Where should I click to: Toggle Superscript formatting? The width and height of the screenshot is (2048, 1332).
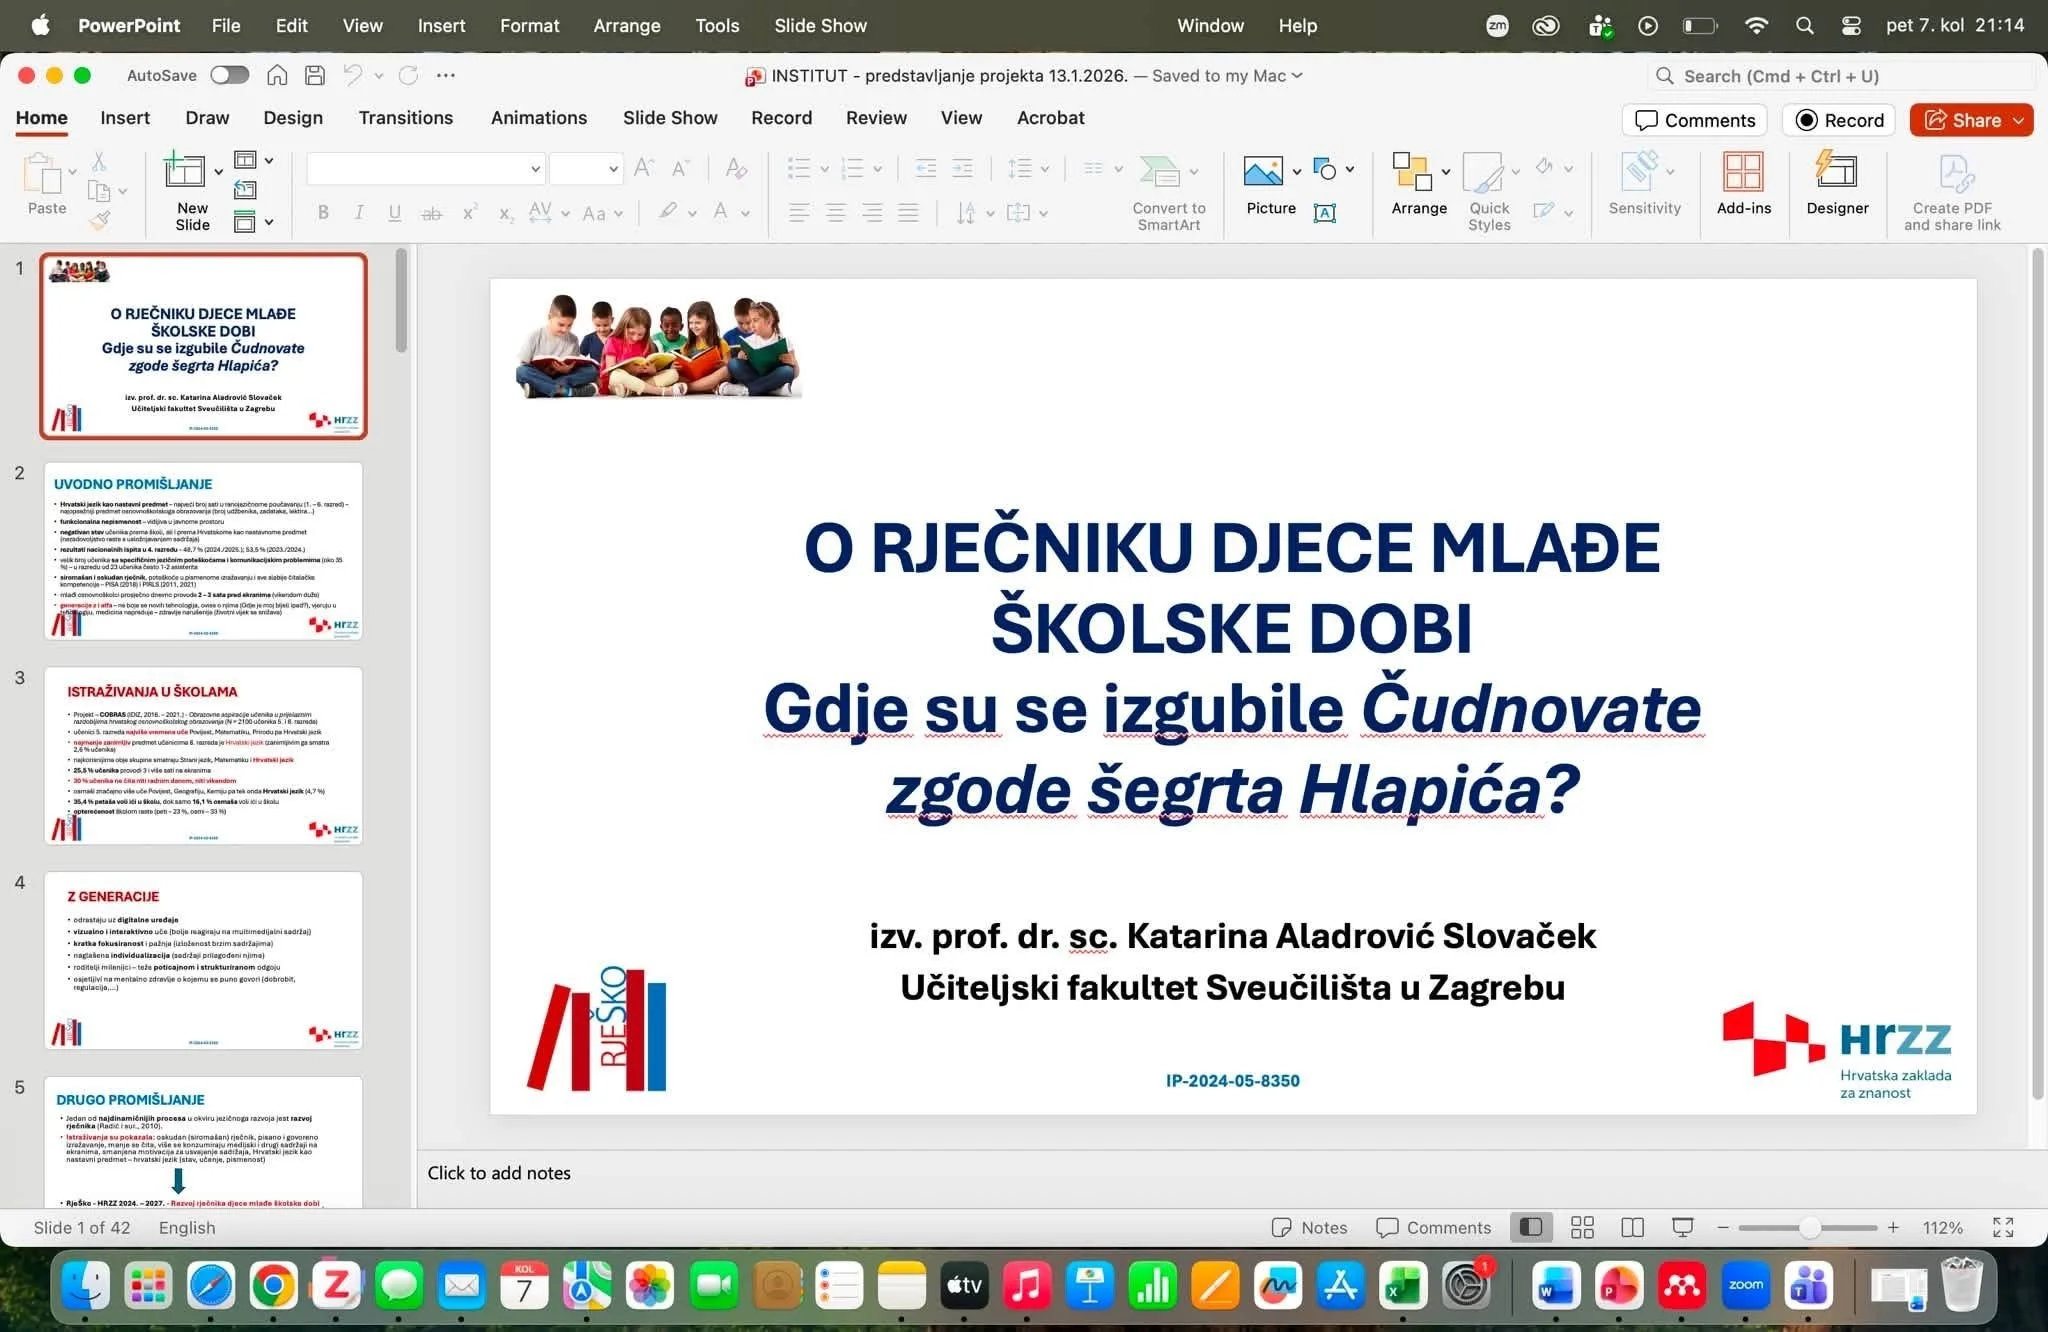click(x=470, y=212)
